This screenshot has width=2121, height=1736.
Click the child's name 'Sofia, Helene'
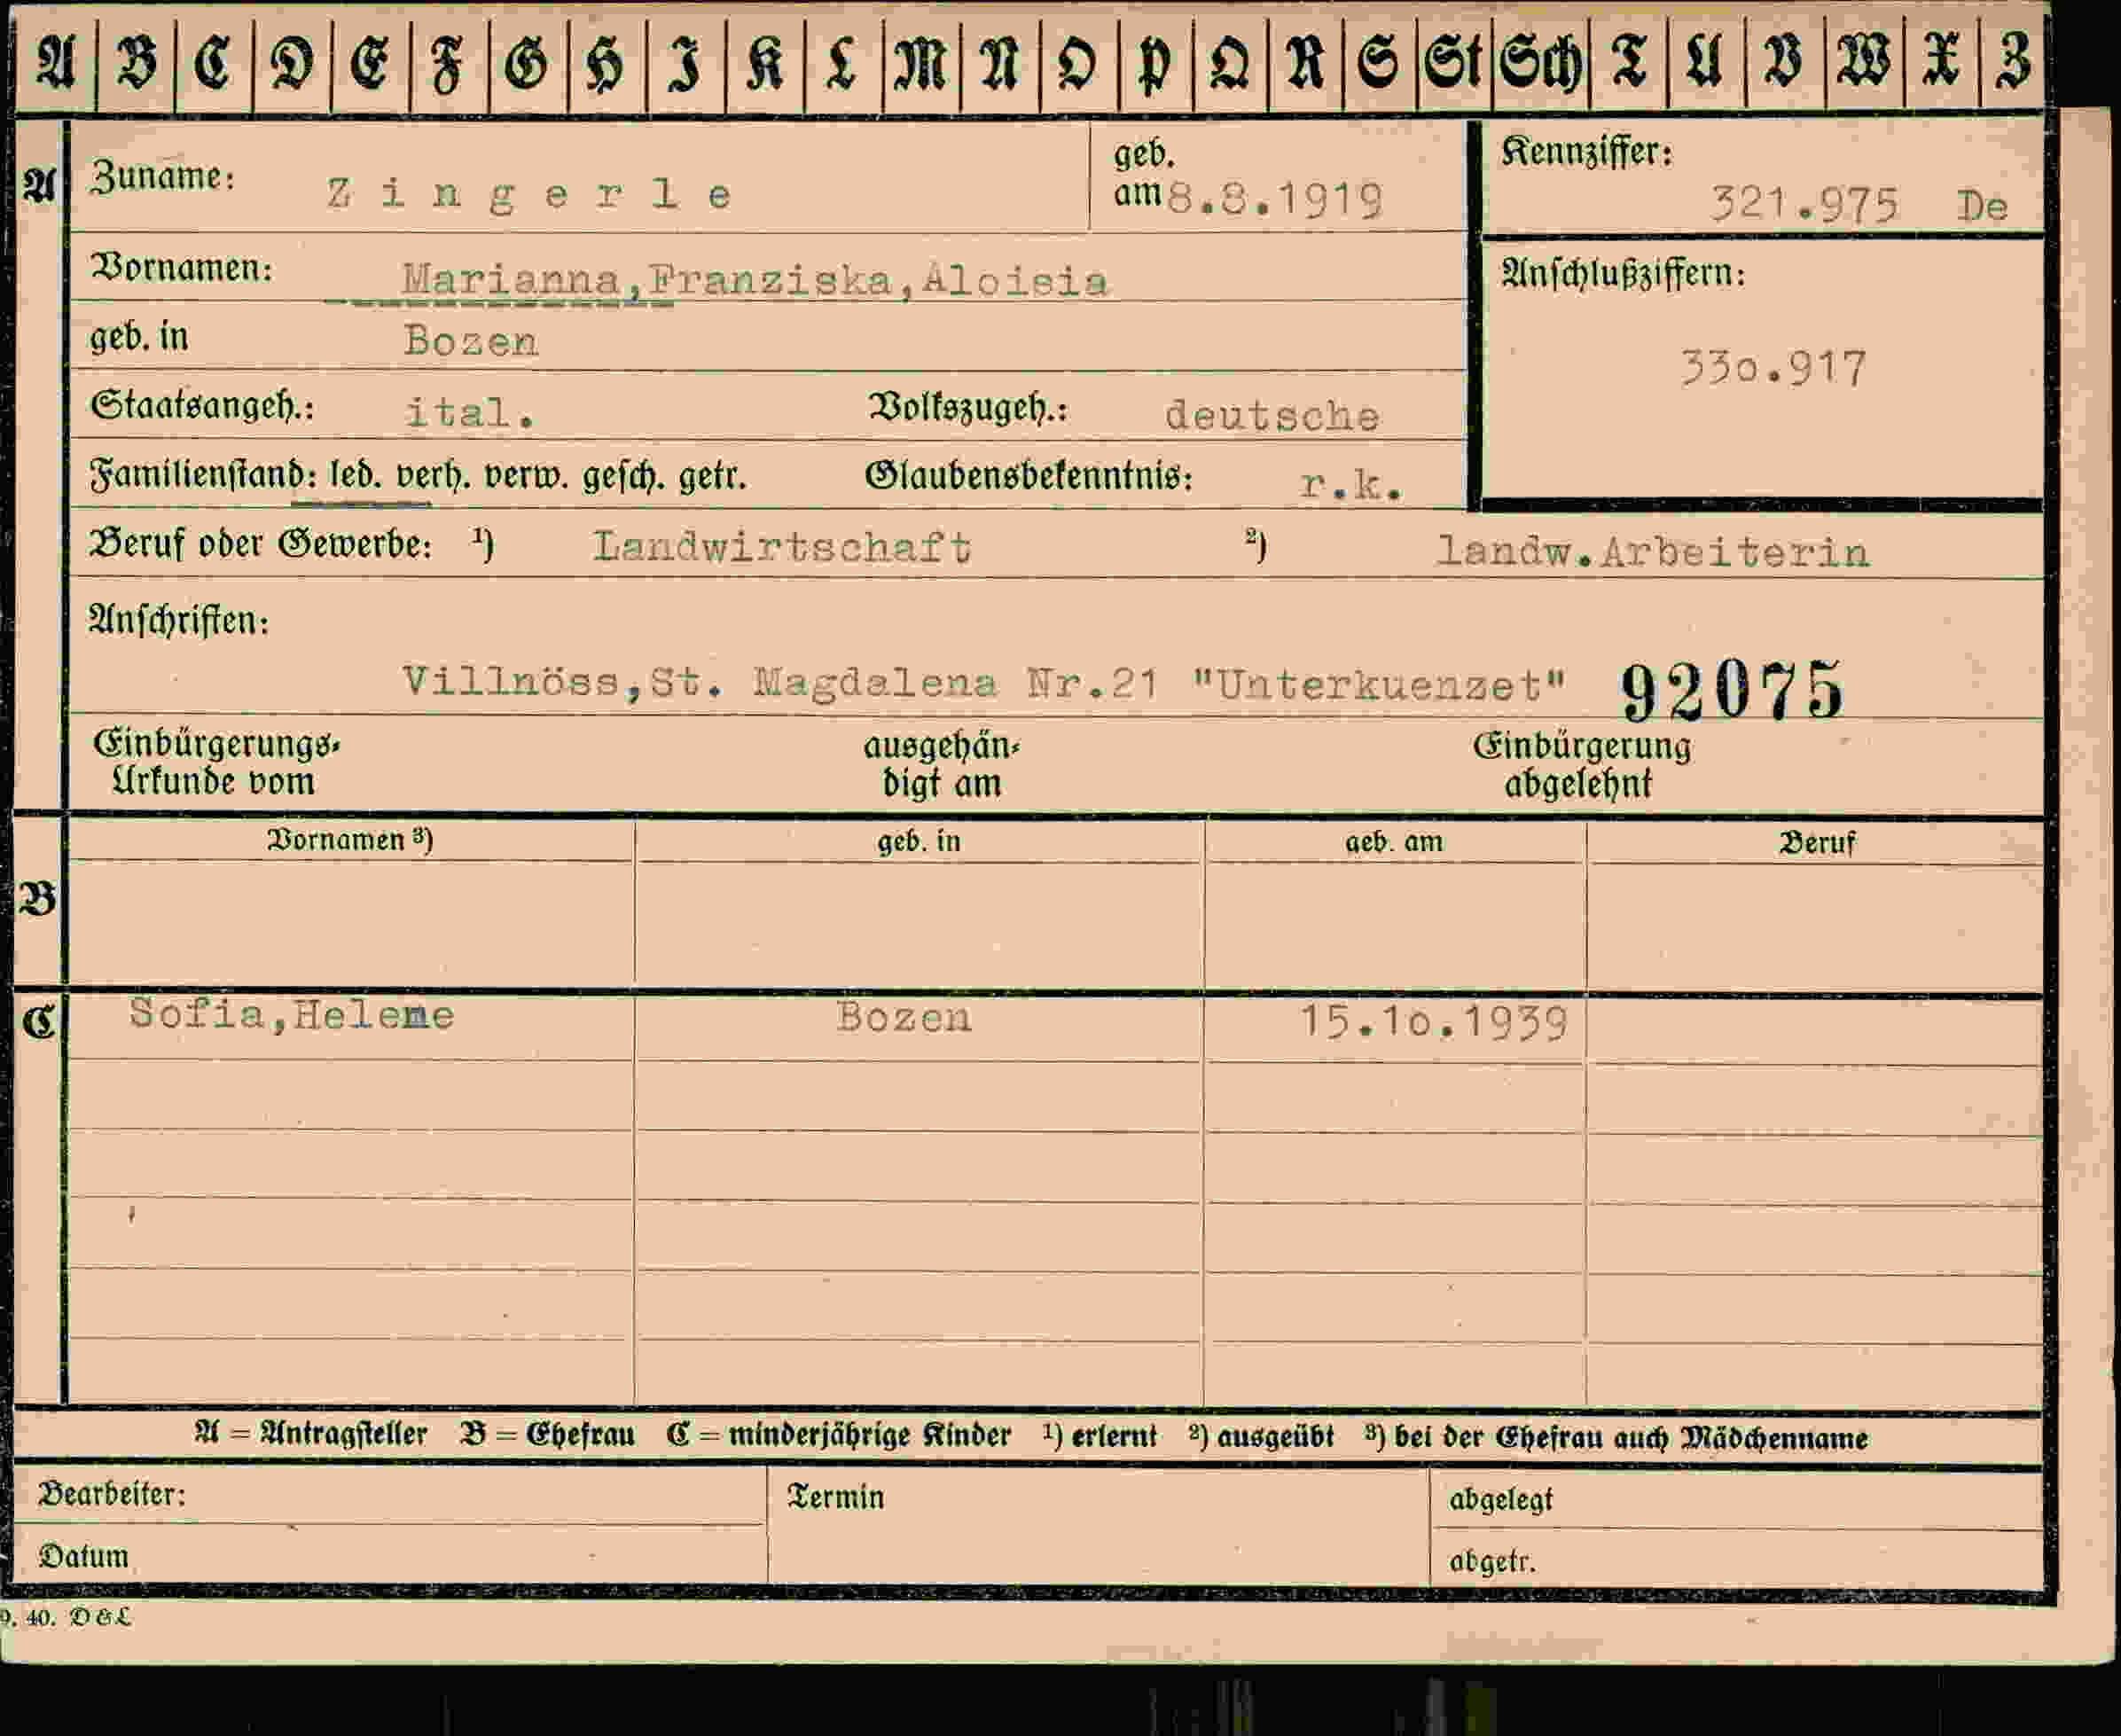(x=291, y=1015)
